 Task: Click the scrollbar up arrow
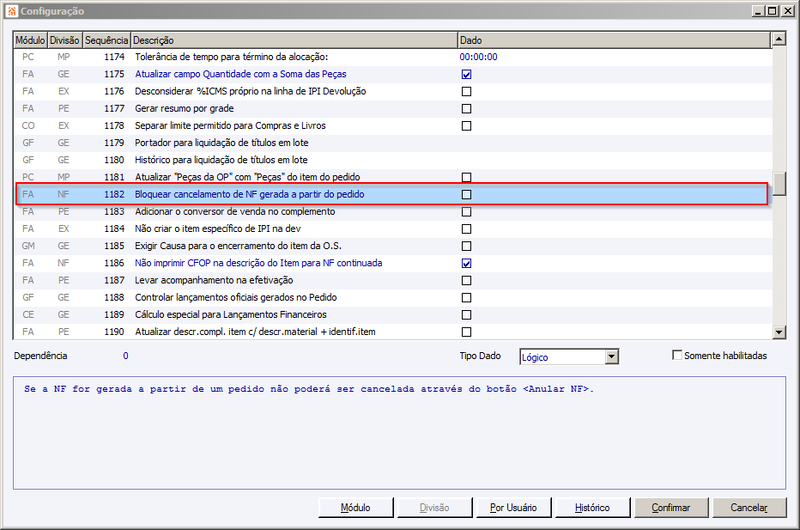(x=779, y=39)
